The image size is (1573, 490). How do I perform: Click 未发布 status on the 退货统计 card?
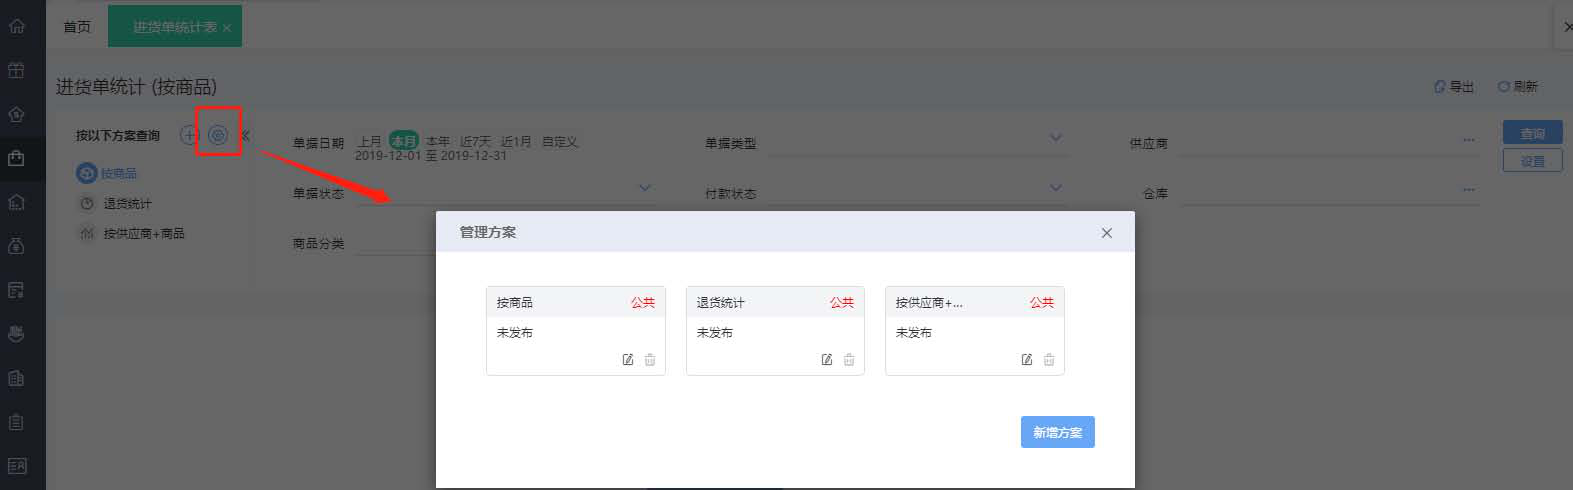(714, 332)
